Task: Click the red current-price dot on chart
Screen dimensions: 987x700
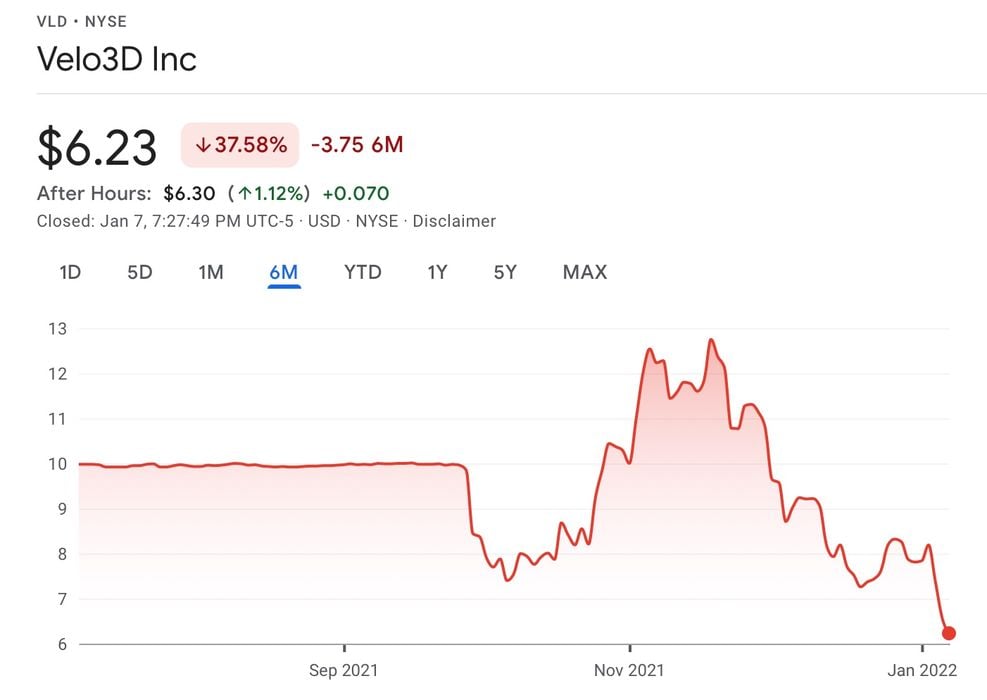Action: 949,633
